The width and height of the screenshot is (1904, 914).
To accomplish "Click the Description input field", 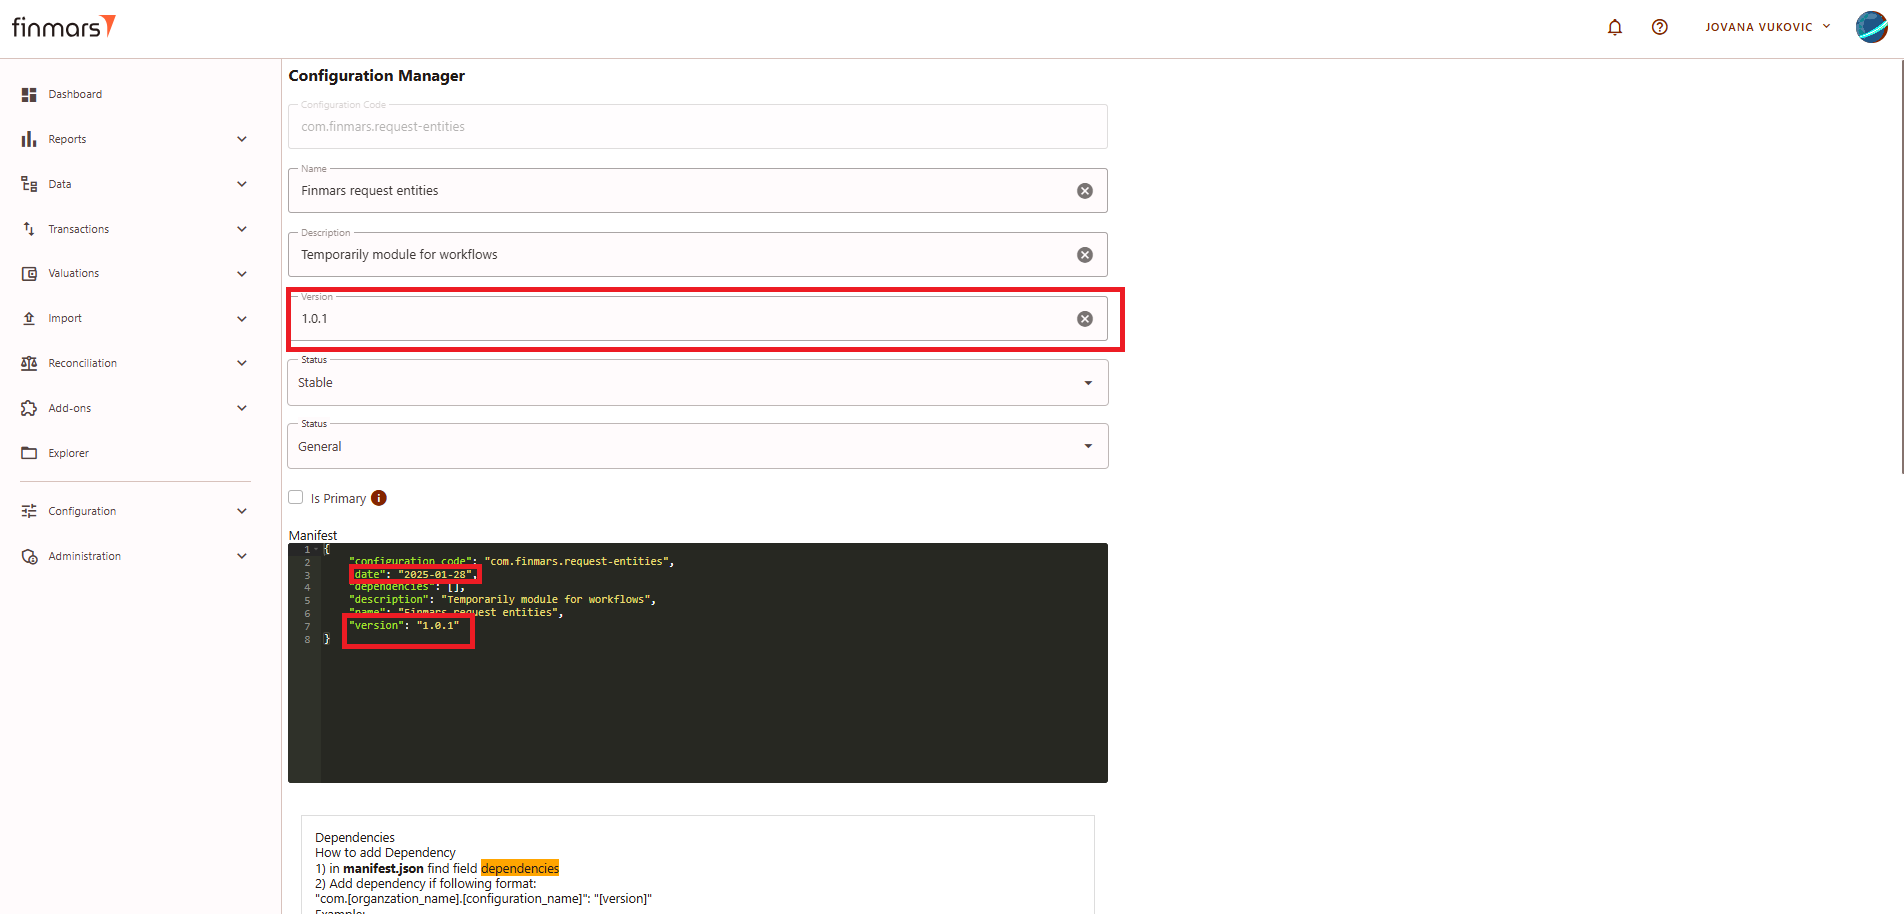I will point(698,255).
